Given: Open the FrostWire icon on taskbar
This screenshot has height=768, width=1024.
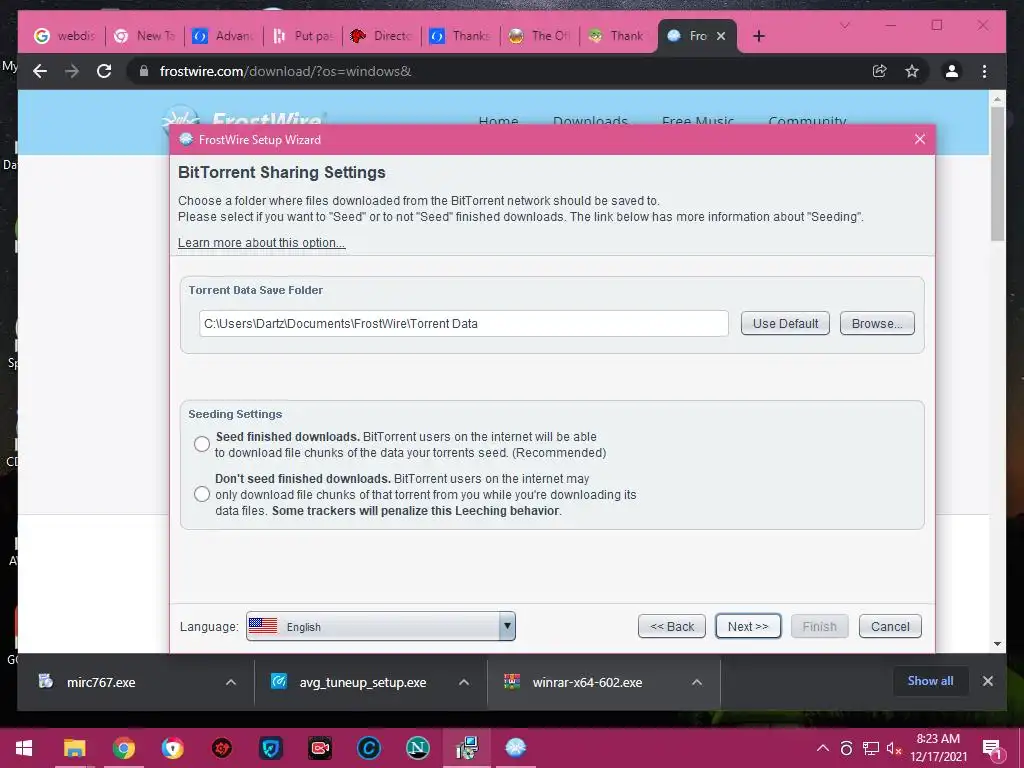Looking at the screenshot, I should pyautogui.click(x=515, y=748).
